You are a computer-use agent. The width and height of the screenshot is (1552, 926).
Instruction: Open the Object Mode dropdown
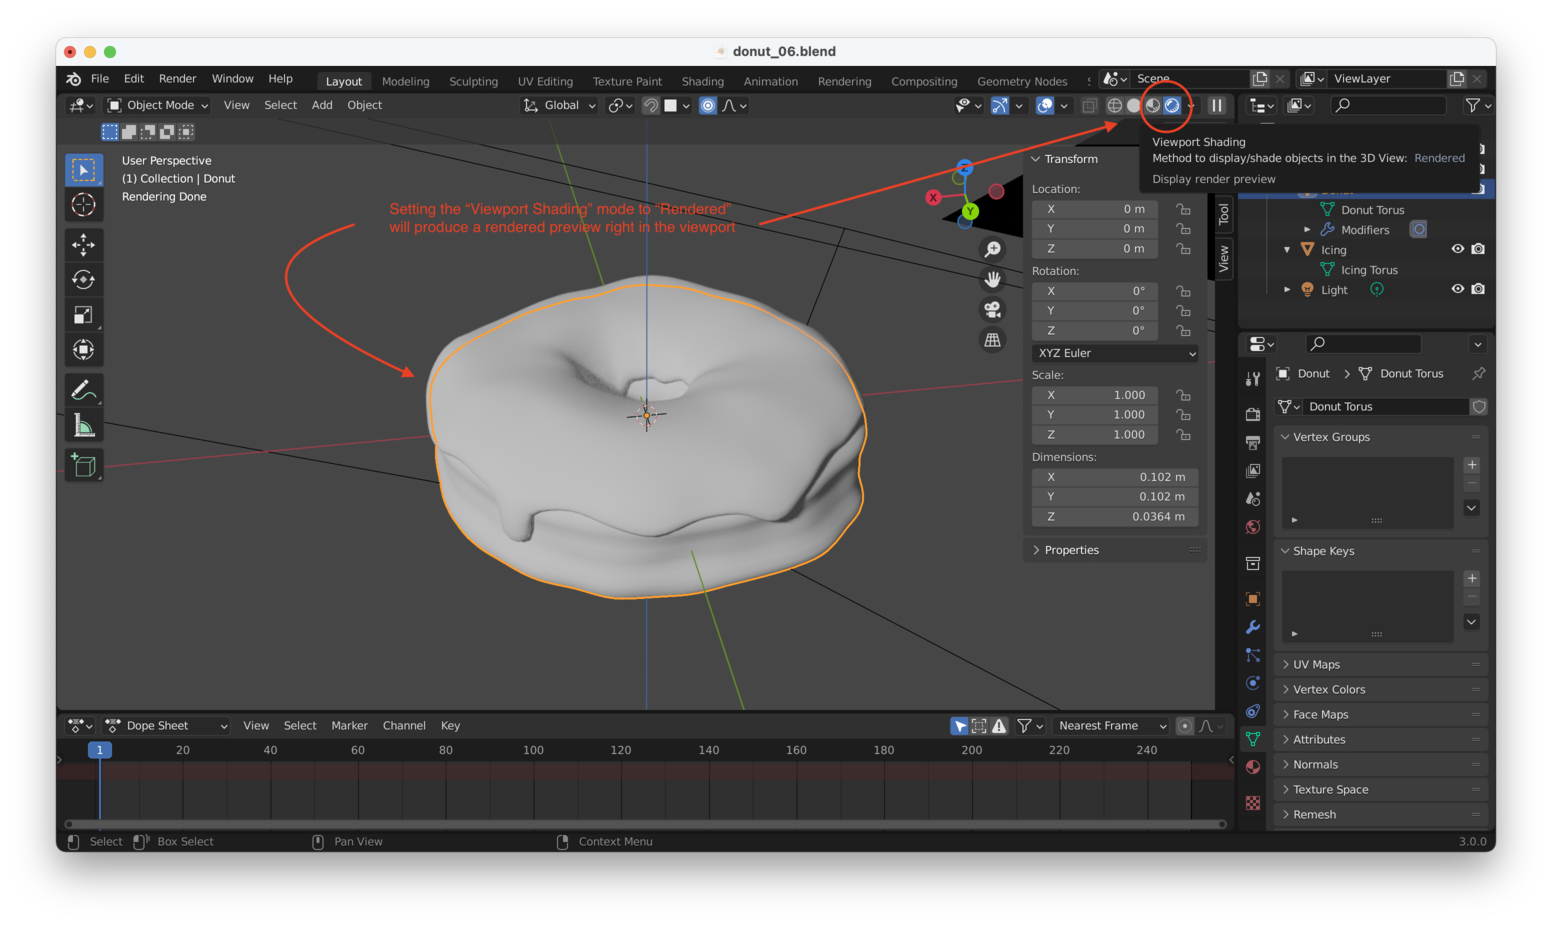coord(157,105)
